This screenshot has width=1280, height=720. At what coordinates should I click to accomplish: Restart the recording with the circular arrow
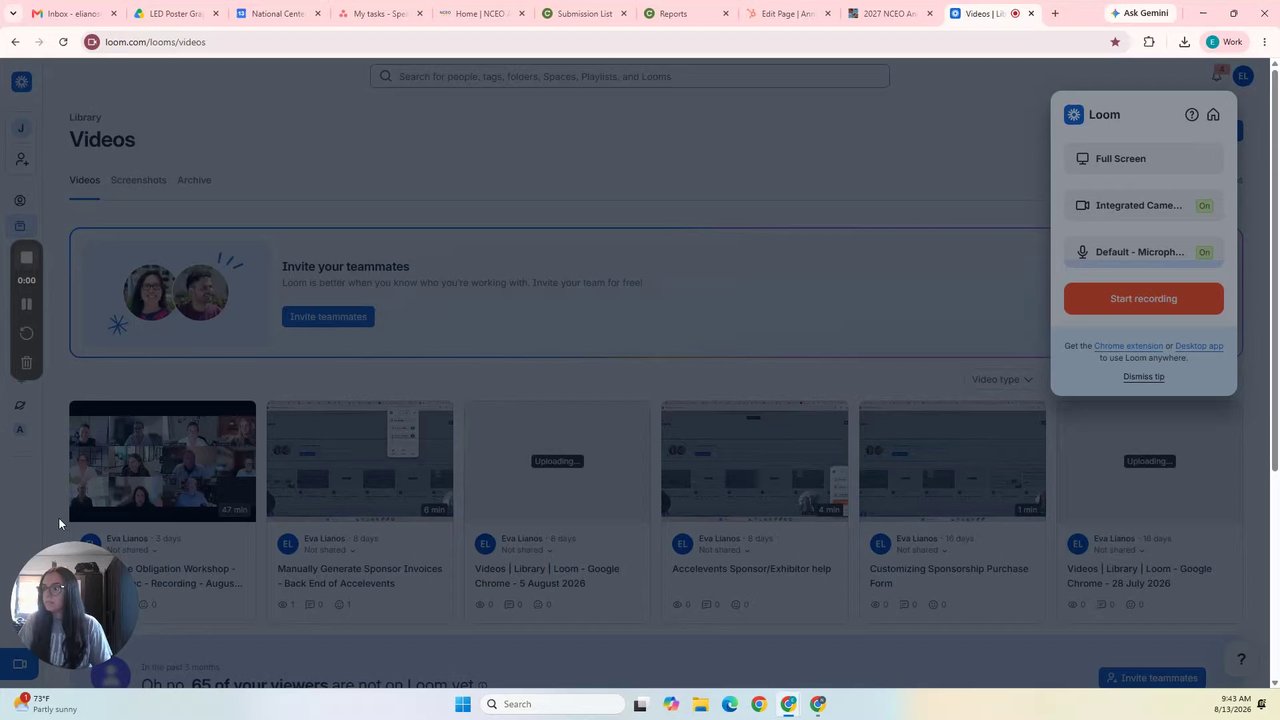(x=27, y=333)
